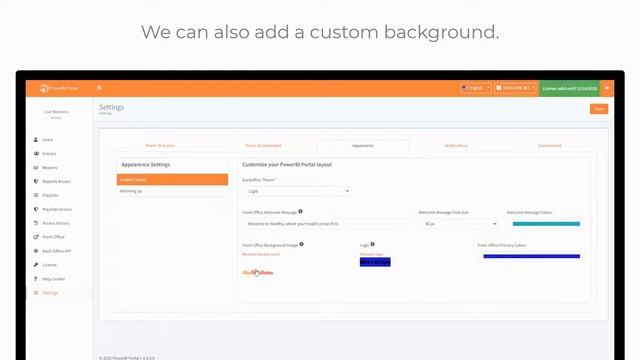Click the Users icon in the sidebar
The image size is (640, 360).
click(x=36, y=140)
